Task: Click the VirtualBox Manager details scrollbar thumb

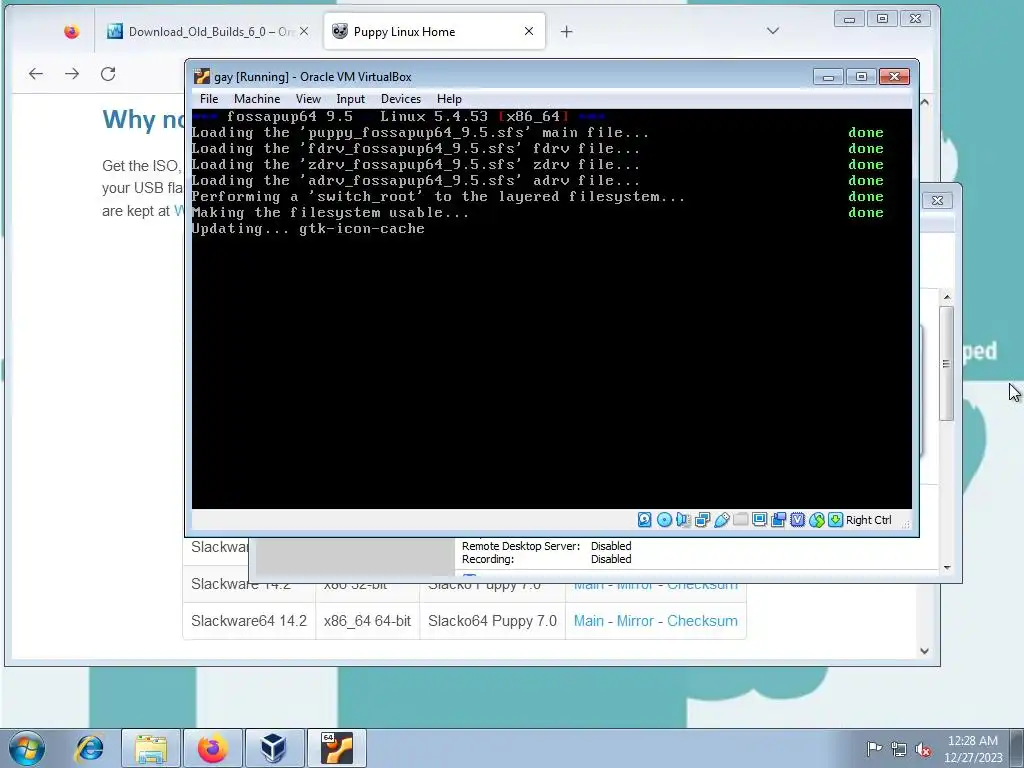Action: (x=946, y=363)
